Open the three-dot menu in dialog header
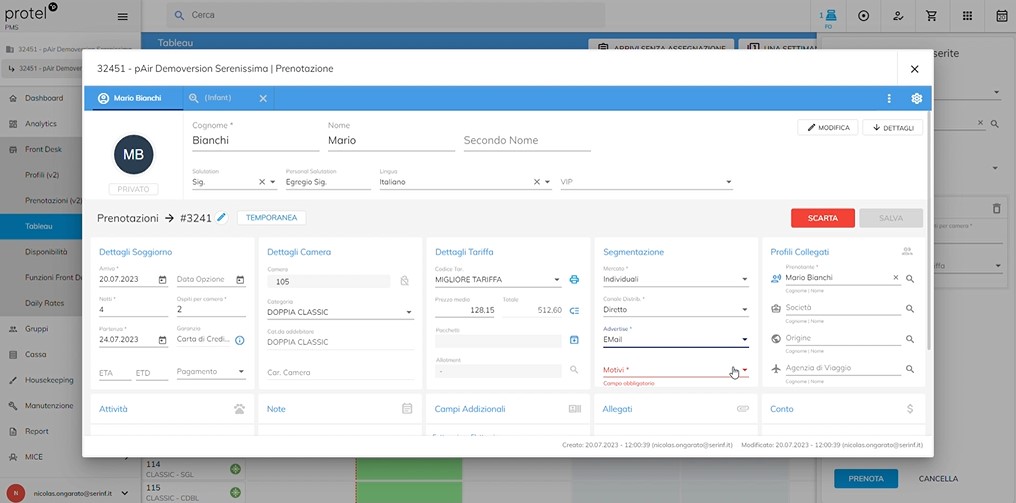 [x=889, y=99]
